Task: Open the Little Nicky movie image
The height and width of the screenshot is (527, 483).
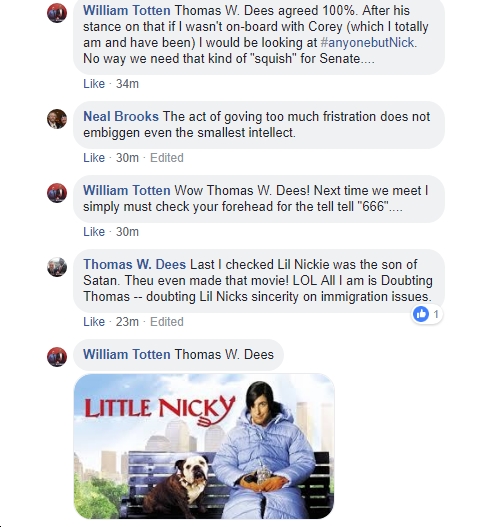Action: coord(204,446)
